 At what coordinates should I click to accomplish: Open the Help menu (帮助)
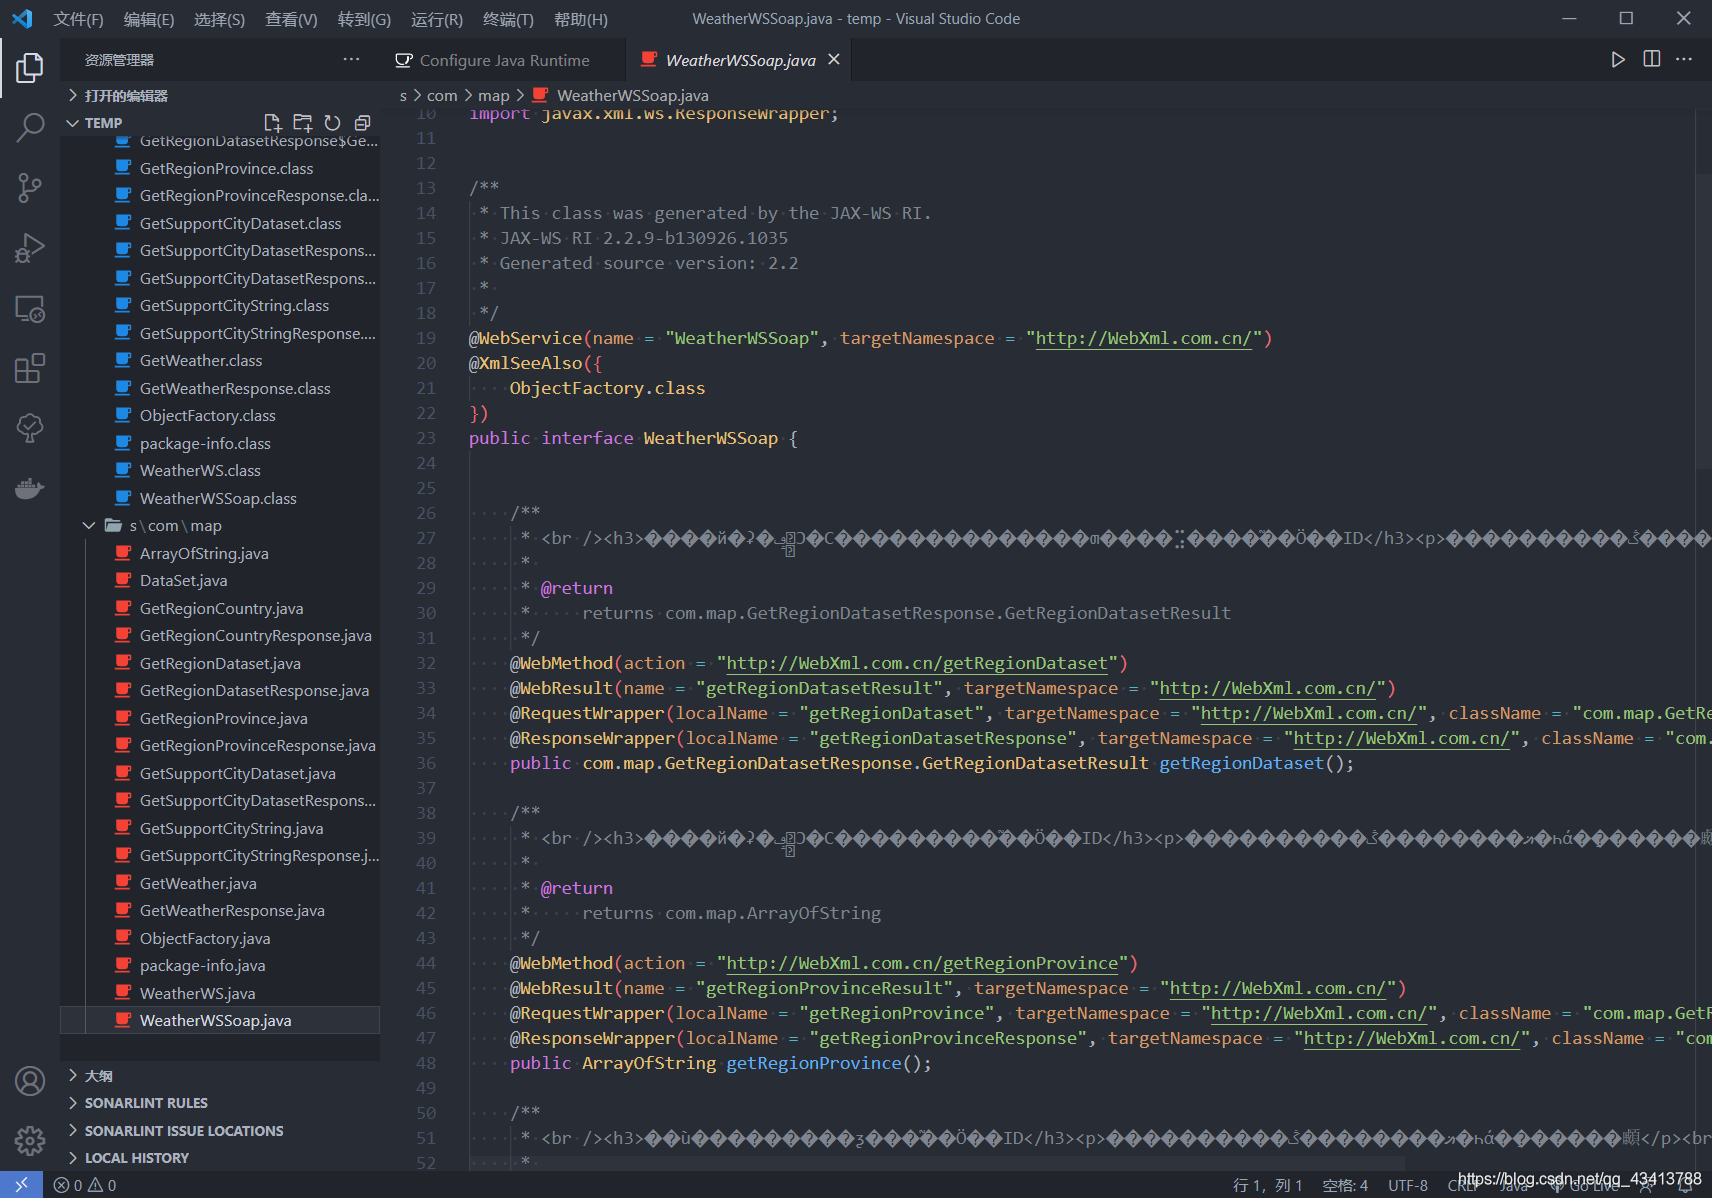(x=580, y=19)
